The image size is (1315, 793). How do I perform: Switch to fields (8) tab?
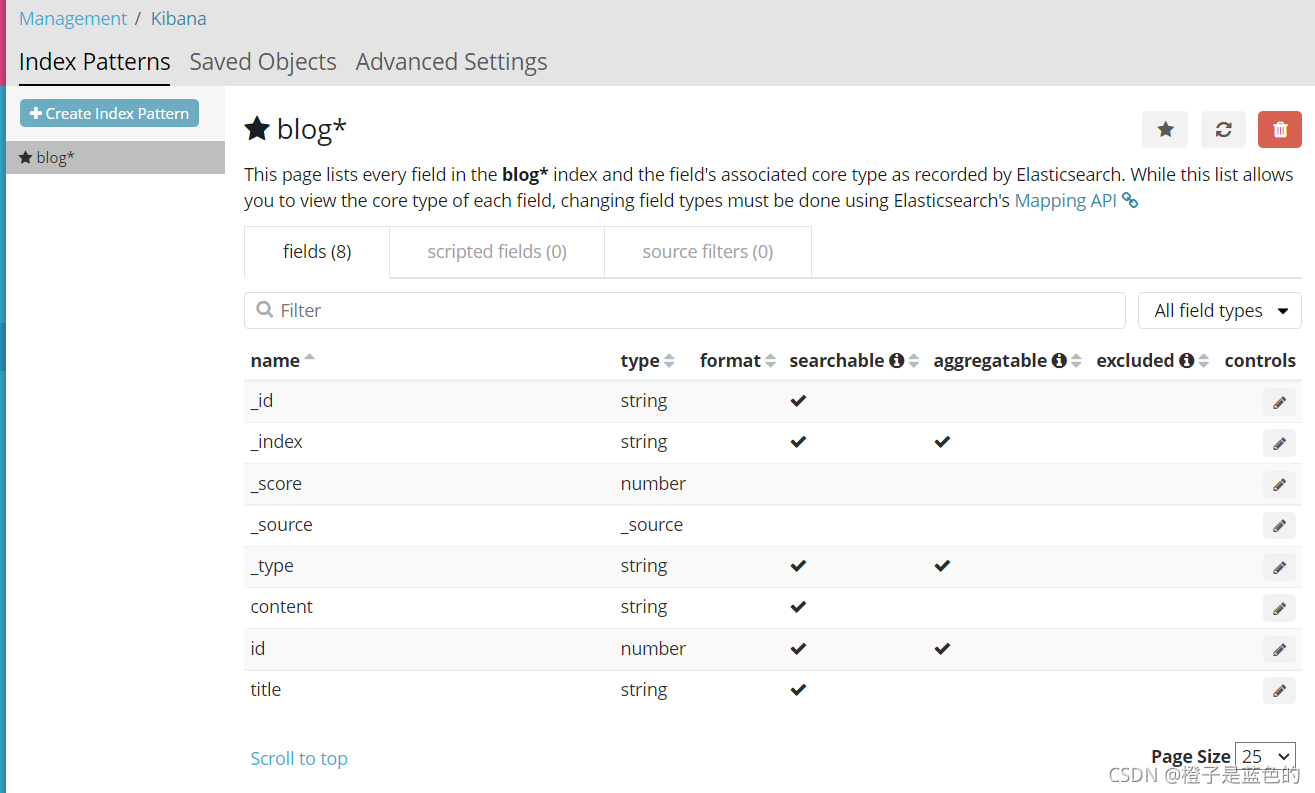[317, 252]
